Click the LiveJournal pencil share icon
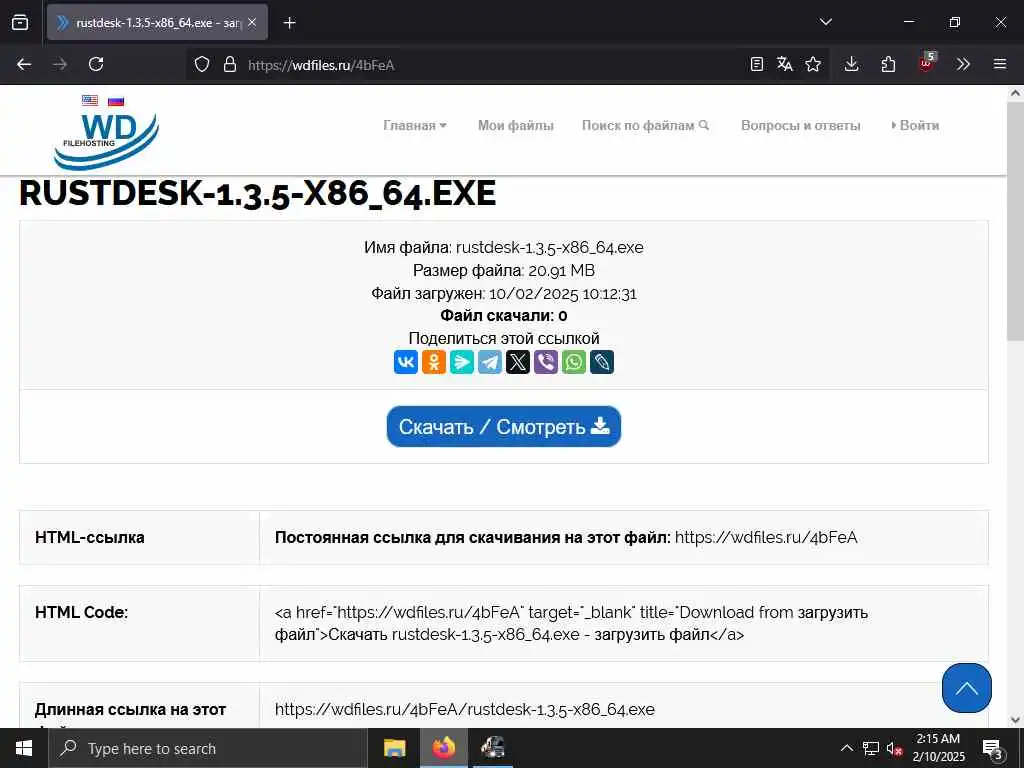 click(x=602, y=362)
